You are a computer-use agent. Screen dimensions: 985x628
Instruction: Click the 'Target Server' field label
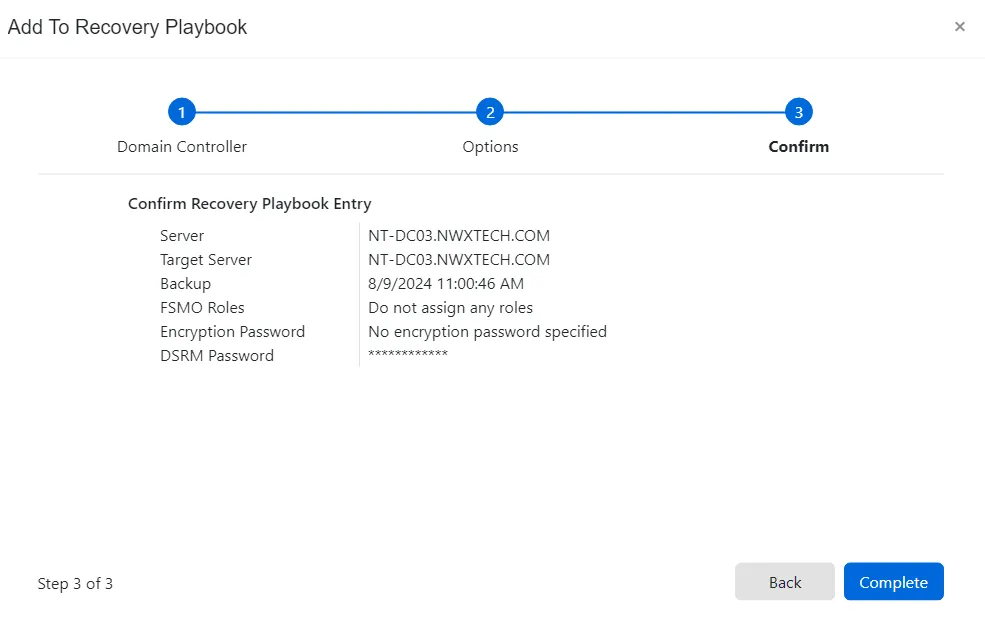(205, 259)
